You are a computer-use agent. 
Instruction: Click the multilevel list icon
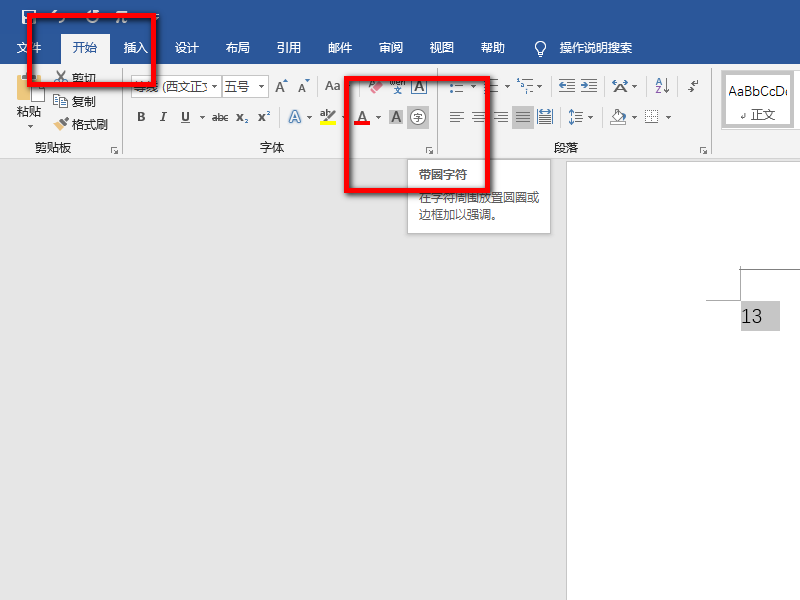[524, 86]
